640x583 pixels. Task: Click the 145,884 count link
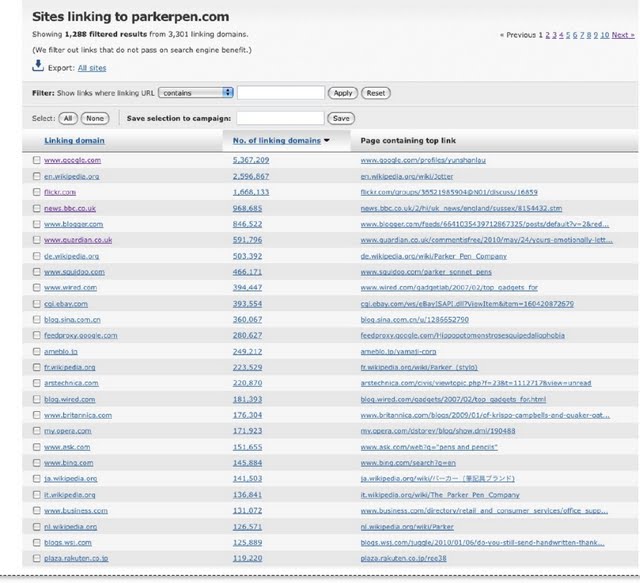247,463
